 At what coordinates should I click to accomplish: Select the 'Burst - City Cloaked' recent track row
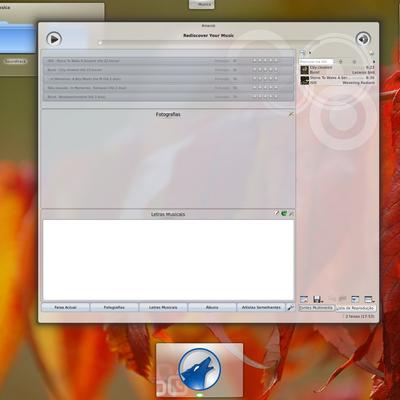coord(168,70)
